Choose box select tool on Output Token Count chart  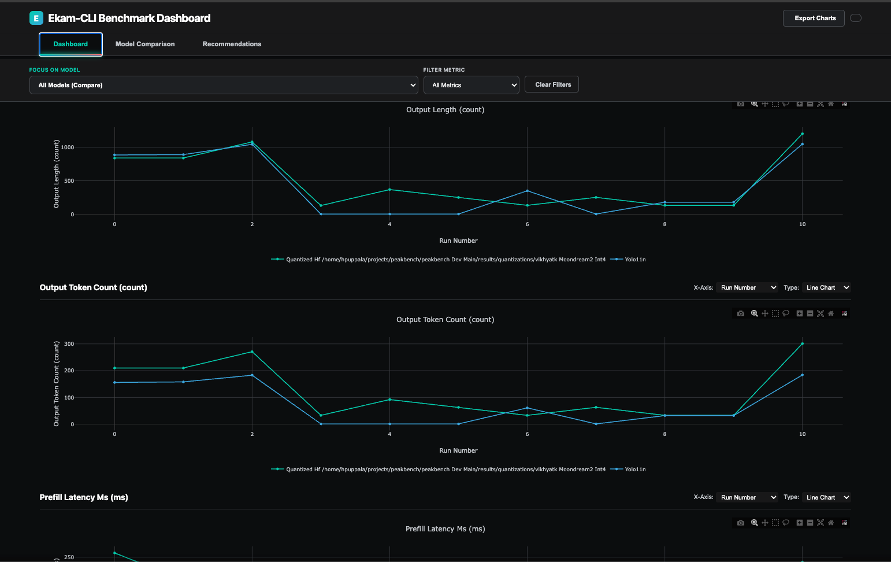775,313
